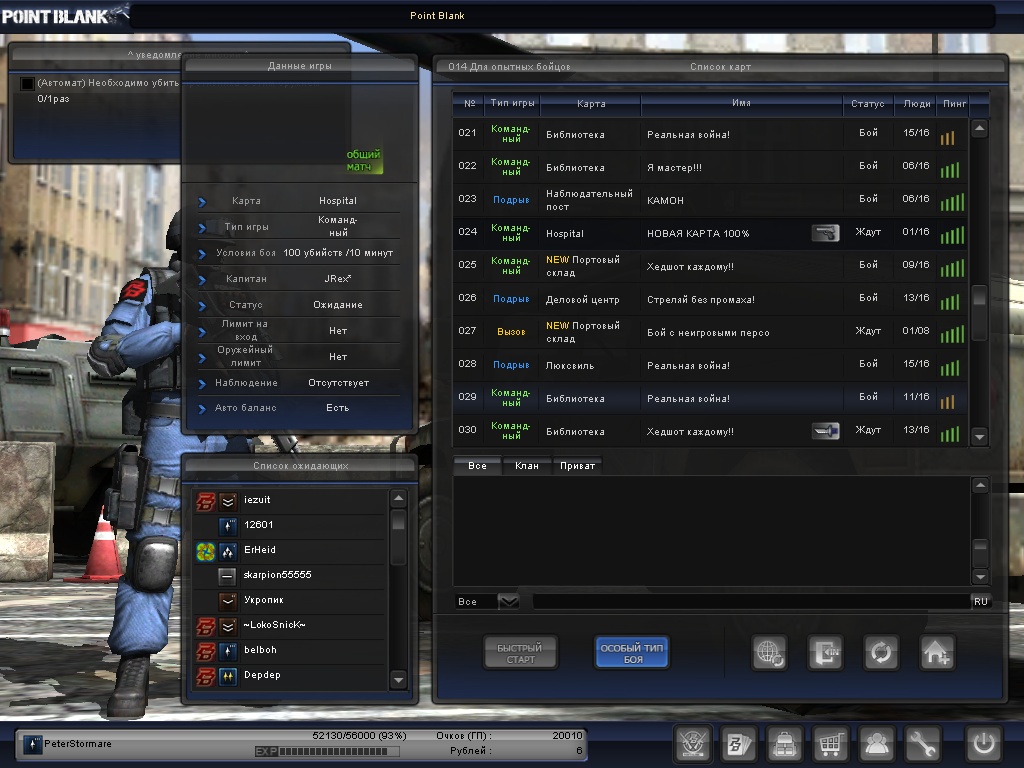Open the mission cards icon

pyautogui.click(x=739, y=744)
